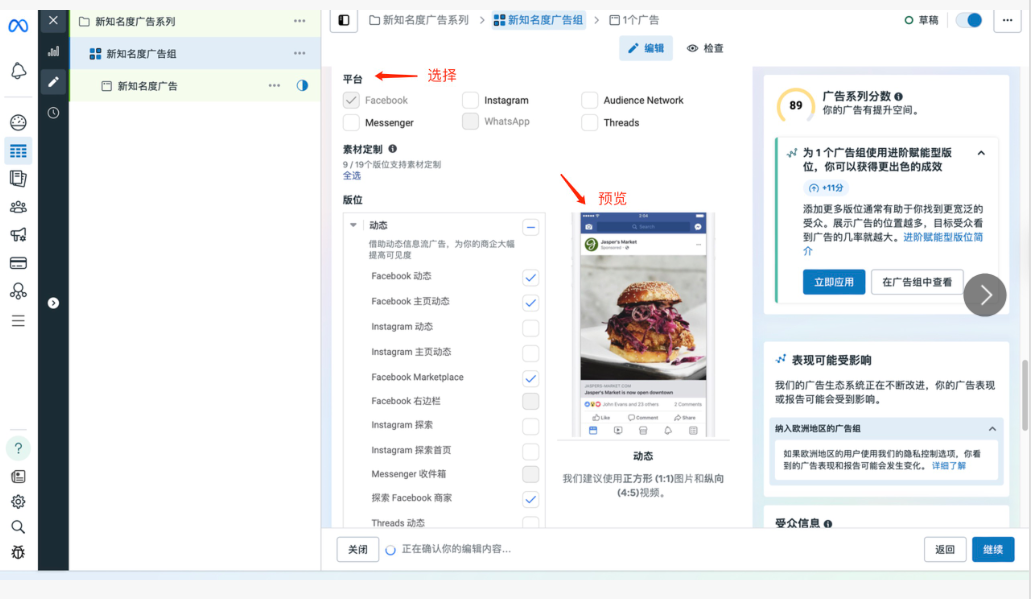Open the settings gear in sidebar
The width and height of the screenshot is (1031, 599).
(18, 502)
